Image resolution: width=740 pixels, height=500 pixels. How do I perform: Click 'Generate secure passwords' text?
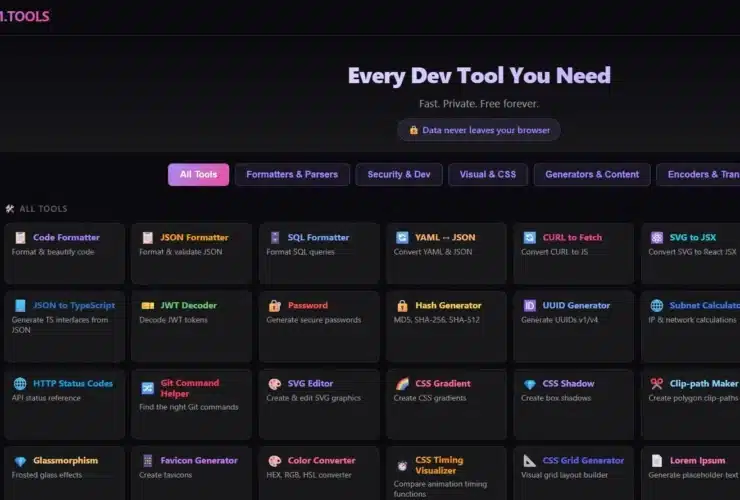[x=314, y=320]
